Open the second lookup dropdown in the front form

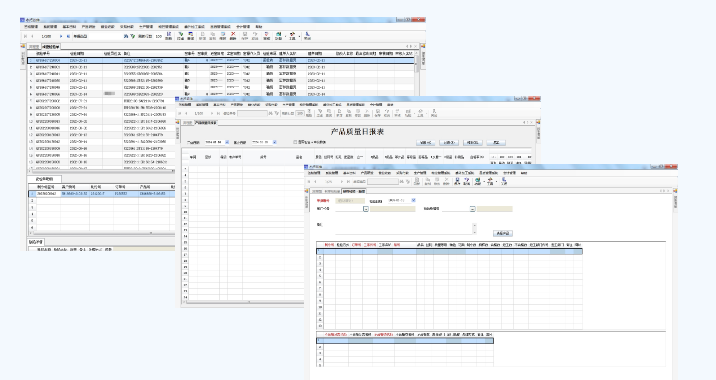[473, 209]
